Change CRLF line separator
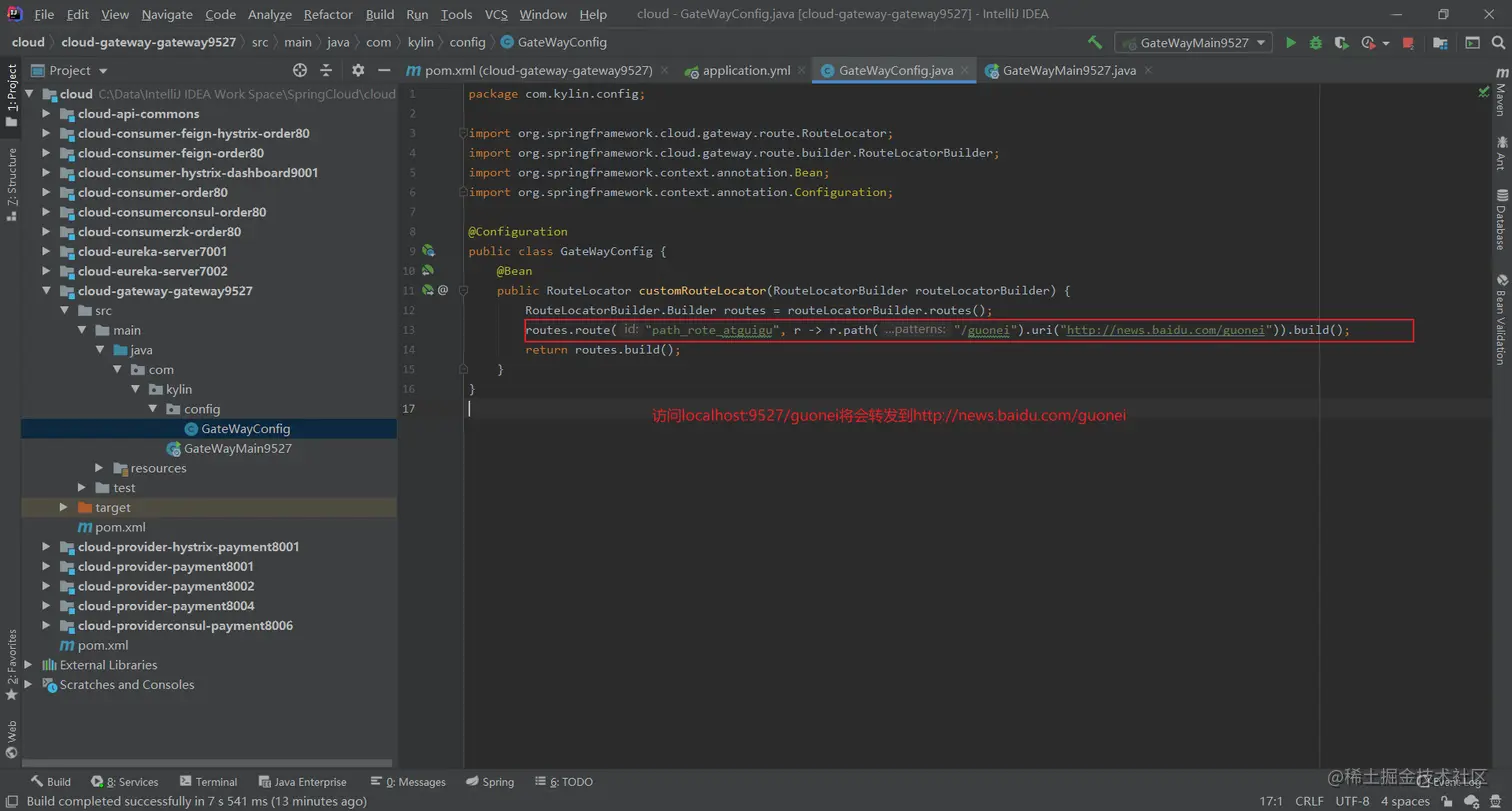Screen dimensions: 1512x811 point(1309,801)
